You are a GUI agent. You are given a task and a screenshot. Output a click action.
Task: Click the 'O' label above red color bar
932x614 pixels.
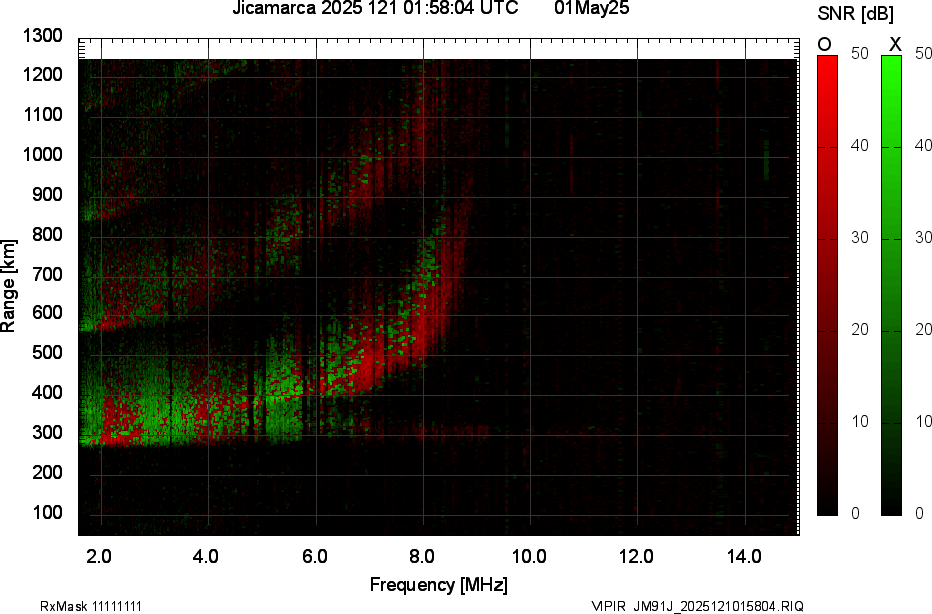click(824, 45)
